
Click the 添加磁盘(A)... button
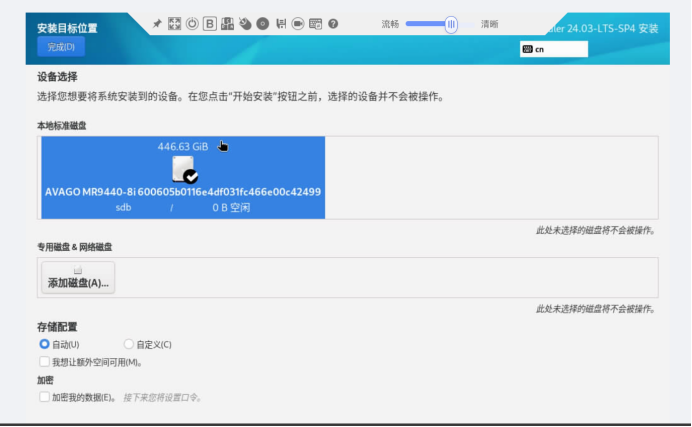[x=78, y=277]
